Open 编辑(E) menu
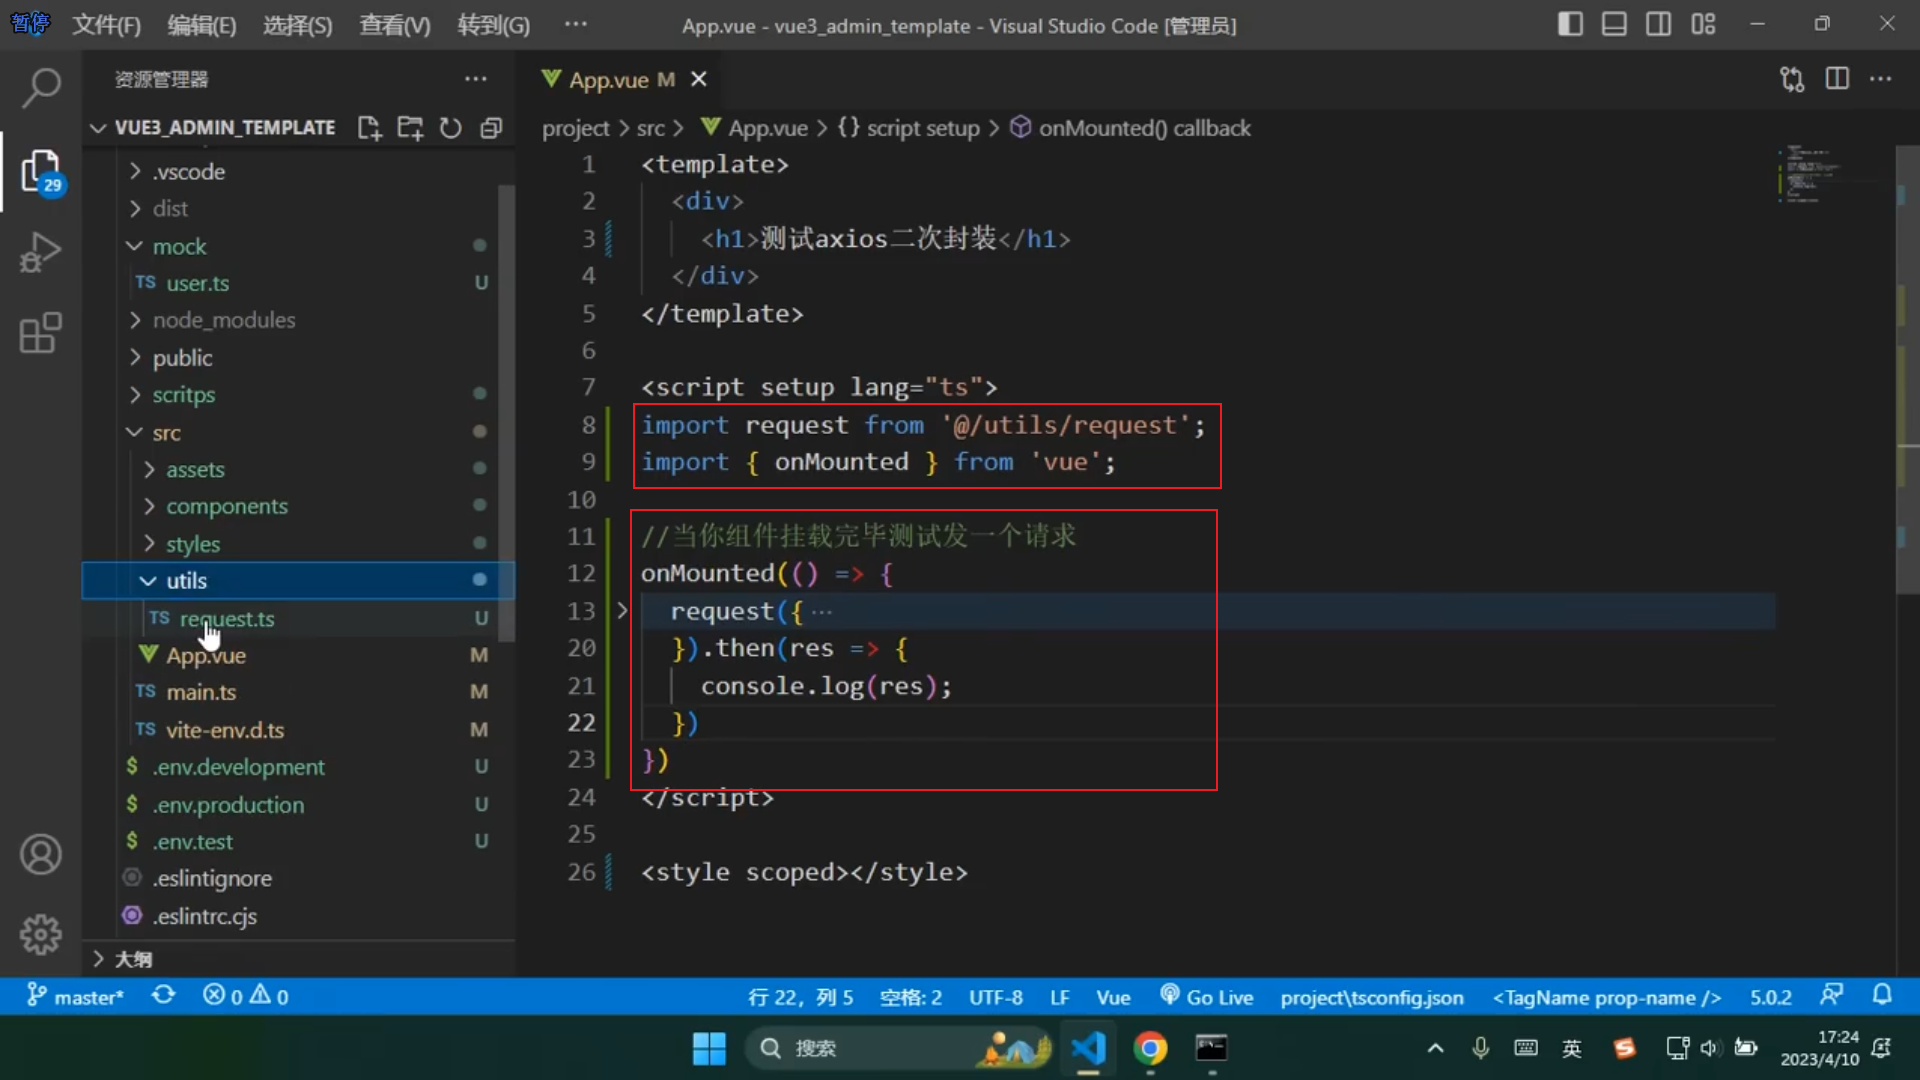Screen dimensions: 1920x1080 (x=201, y=25)
